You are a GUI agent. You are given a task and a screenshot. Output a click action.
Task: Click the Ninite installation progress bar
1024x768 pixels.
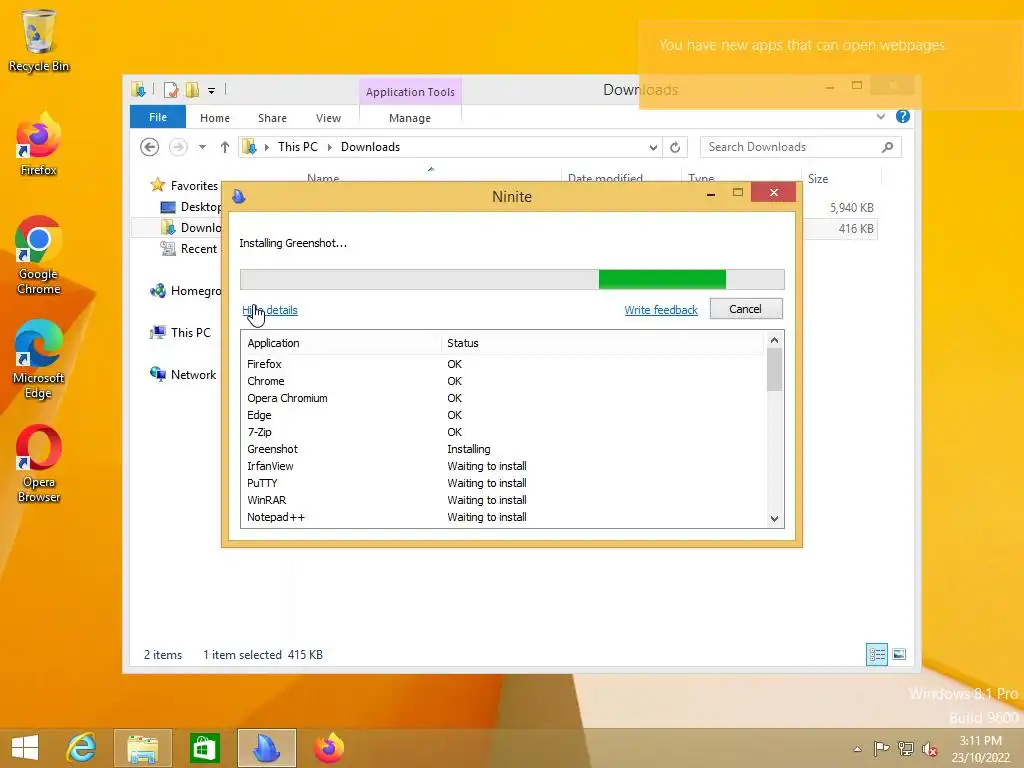512,280
